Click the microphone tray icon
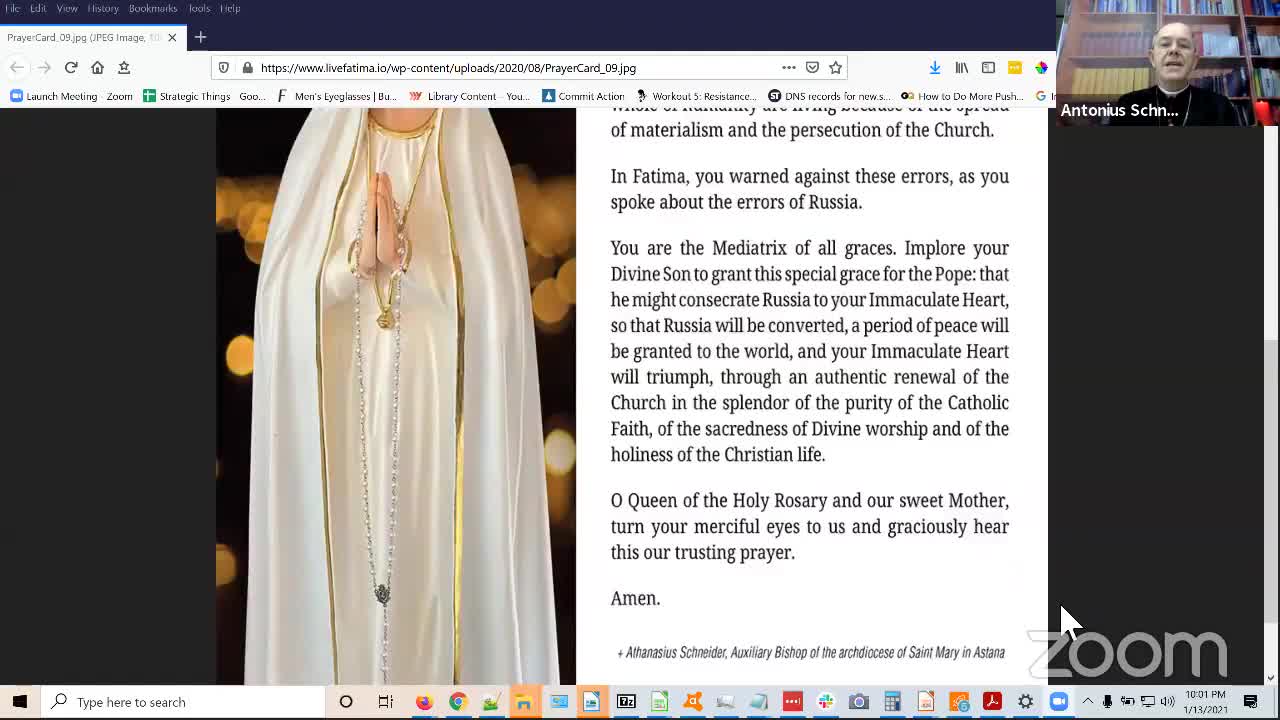Image resolution: width=1280 pixels, height=720 pixels. click(x=1108, y=702)
